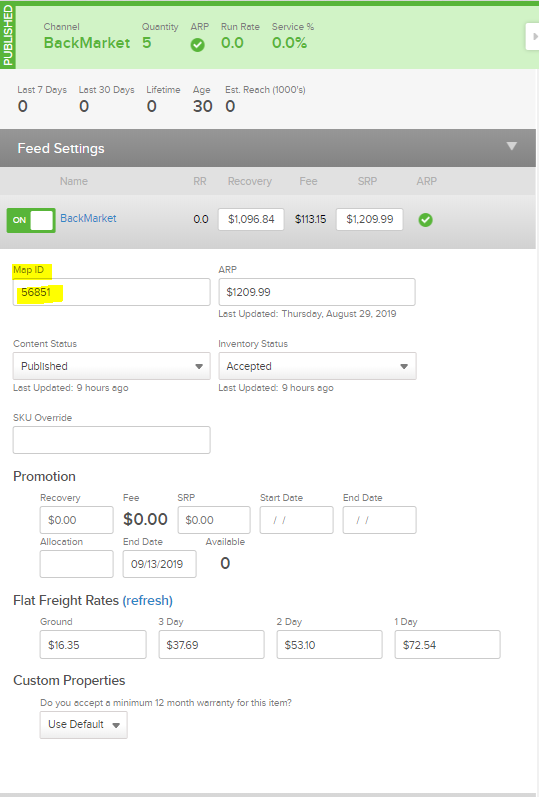This screenshot has width=539, height=797.
Task: Open the Inventory Status Accepted dropdown
Action: coord(317,366)
